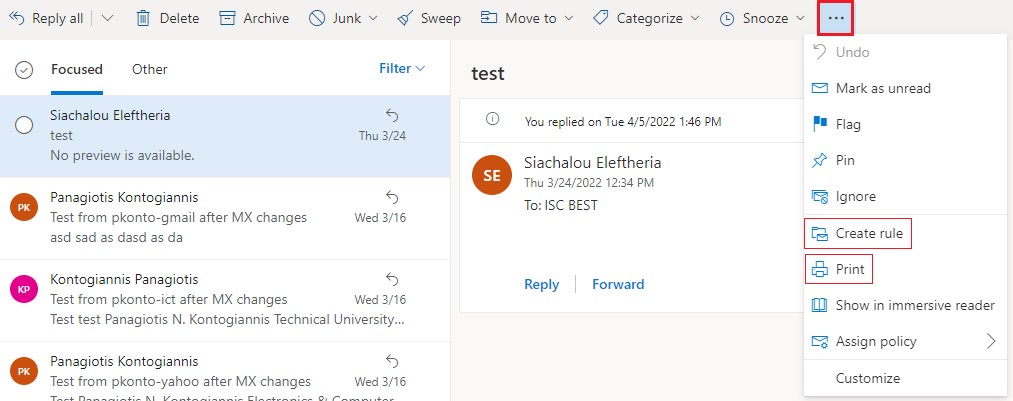The width and height of the screenshot is (1013, 401).
Task: Pin the message using Pin icon
Action: coord(820,161)
